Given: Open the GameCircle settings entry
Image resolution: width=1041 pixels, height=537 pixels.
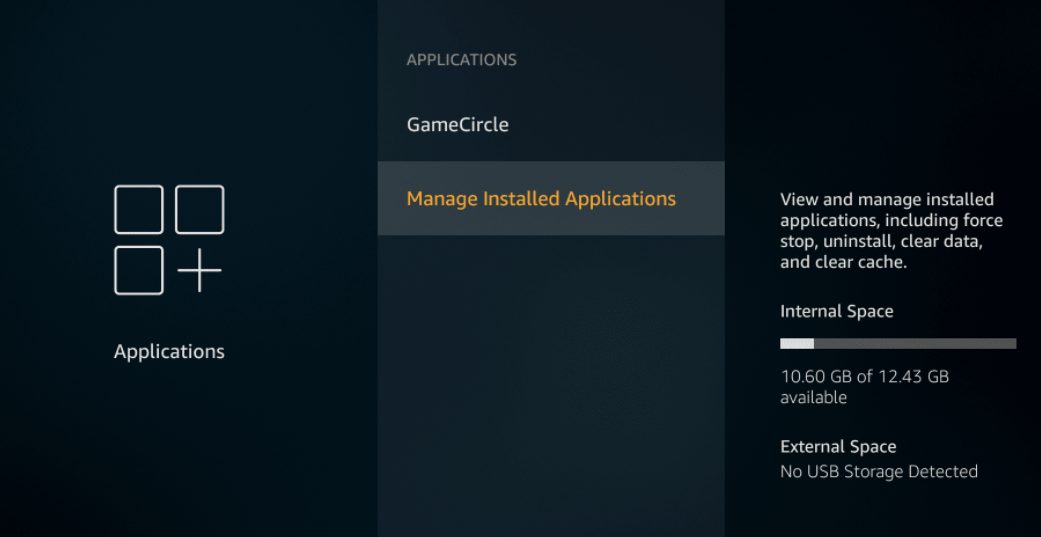Looking at the screenshot, I should click(551, 125).
